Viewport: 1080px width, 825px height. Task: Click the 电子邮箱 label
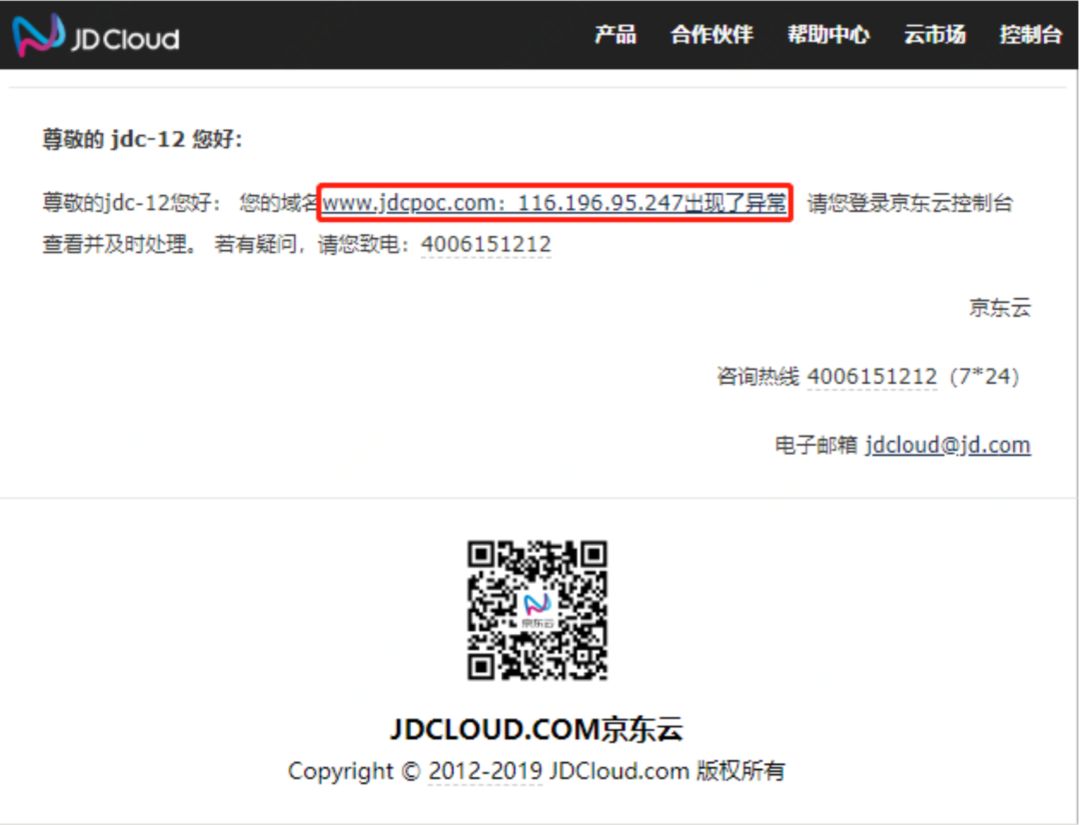pos(816,445)
